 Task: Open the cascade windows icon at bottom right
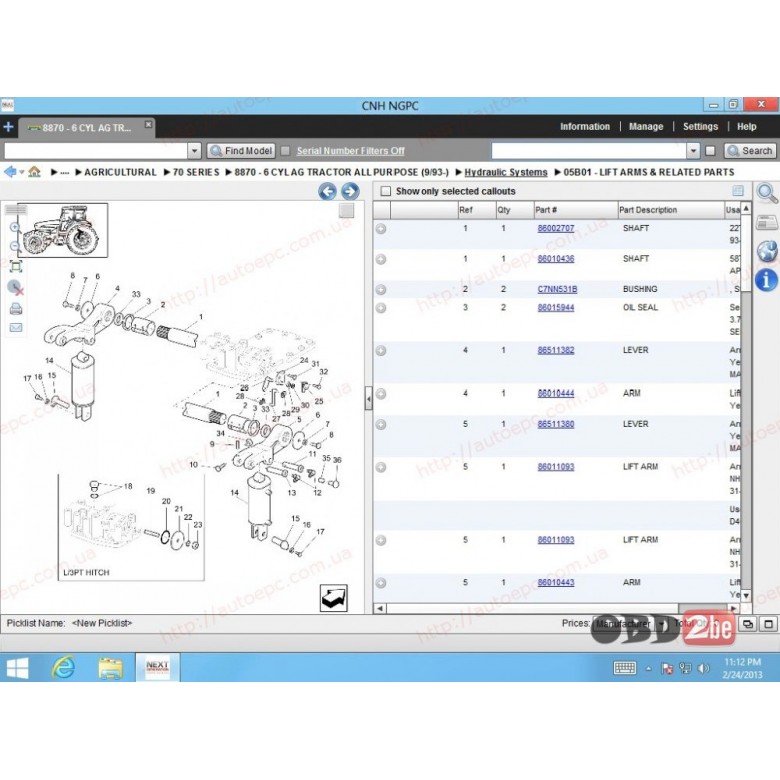748,624
